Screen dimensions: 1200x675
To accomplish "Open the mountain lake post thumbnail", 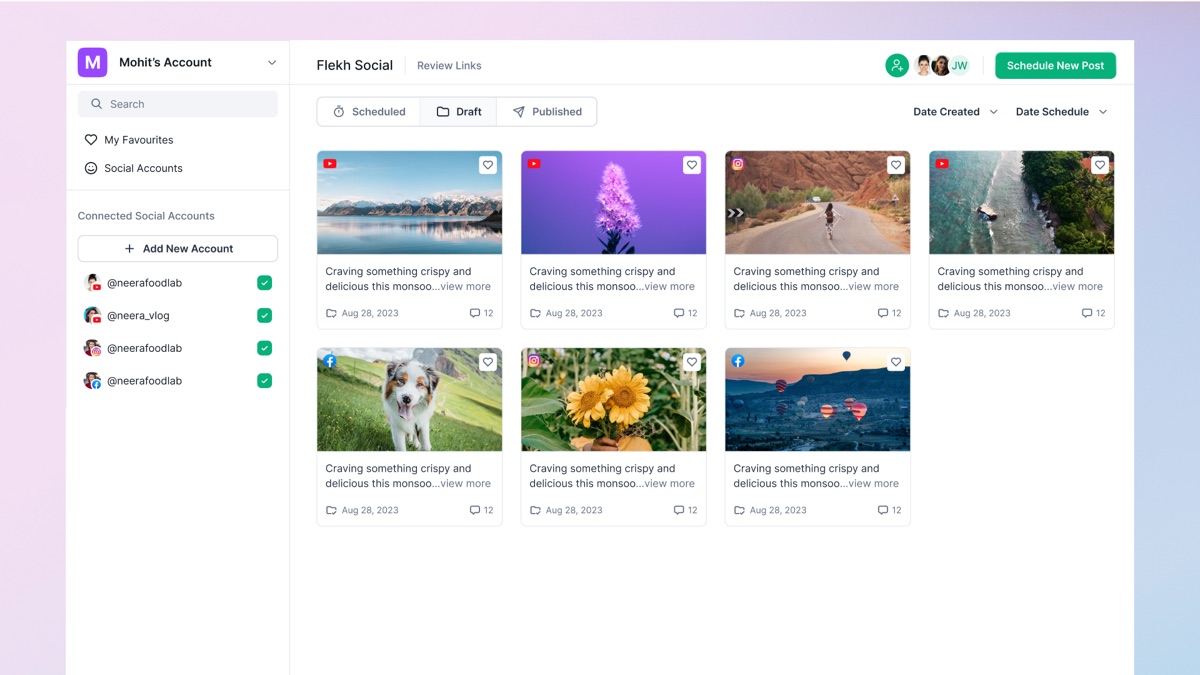I will [x=410, y=203].
